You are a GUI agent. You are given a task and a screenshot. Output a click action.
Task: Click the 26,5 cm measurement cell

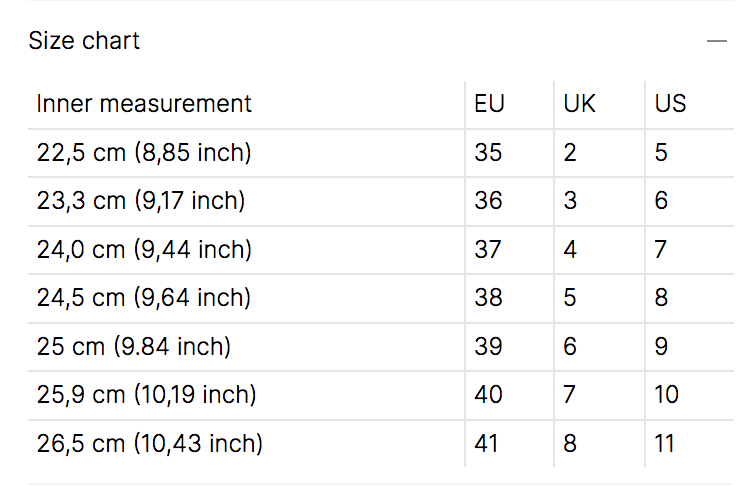[x=150, y=443]
